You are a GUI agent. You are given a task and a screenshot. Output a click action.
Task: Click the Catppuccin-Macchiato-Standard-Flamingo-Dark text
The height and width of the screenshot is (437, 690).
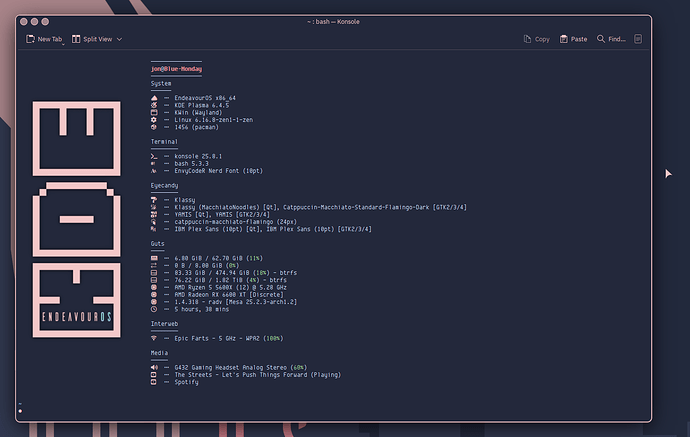pyautogui.click(x=356, y=207)
